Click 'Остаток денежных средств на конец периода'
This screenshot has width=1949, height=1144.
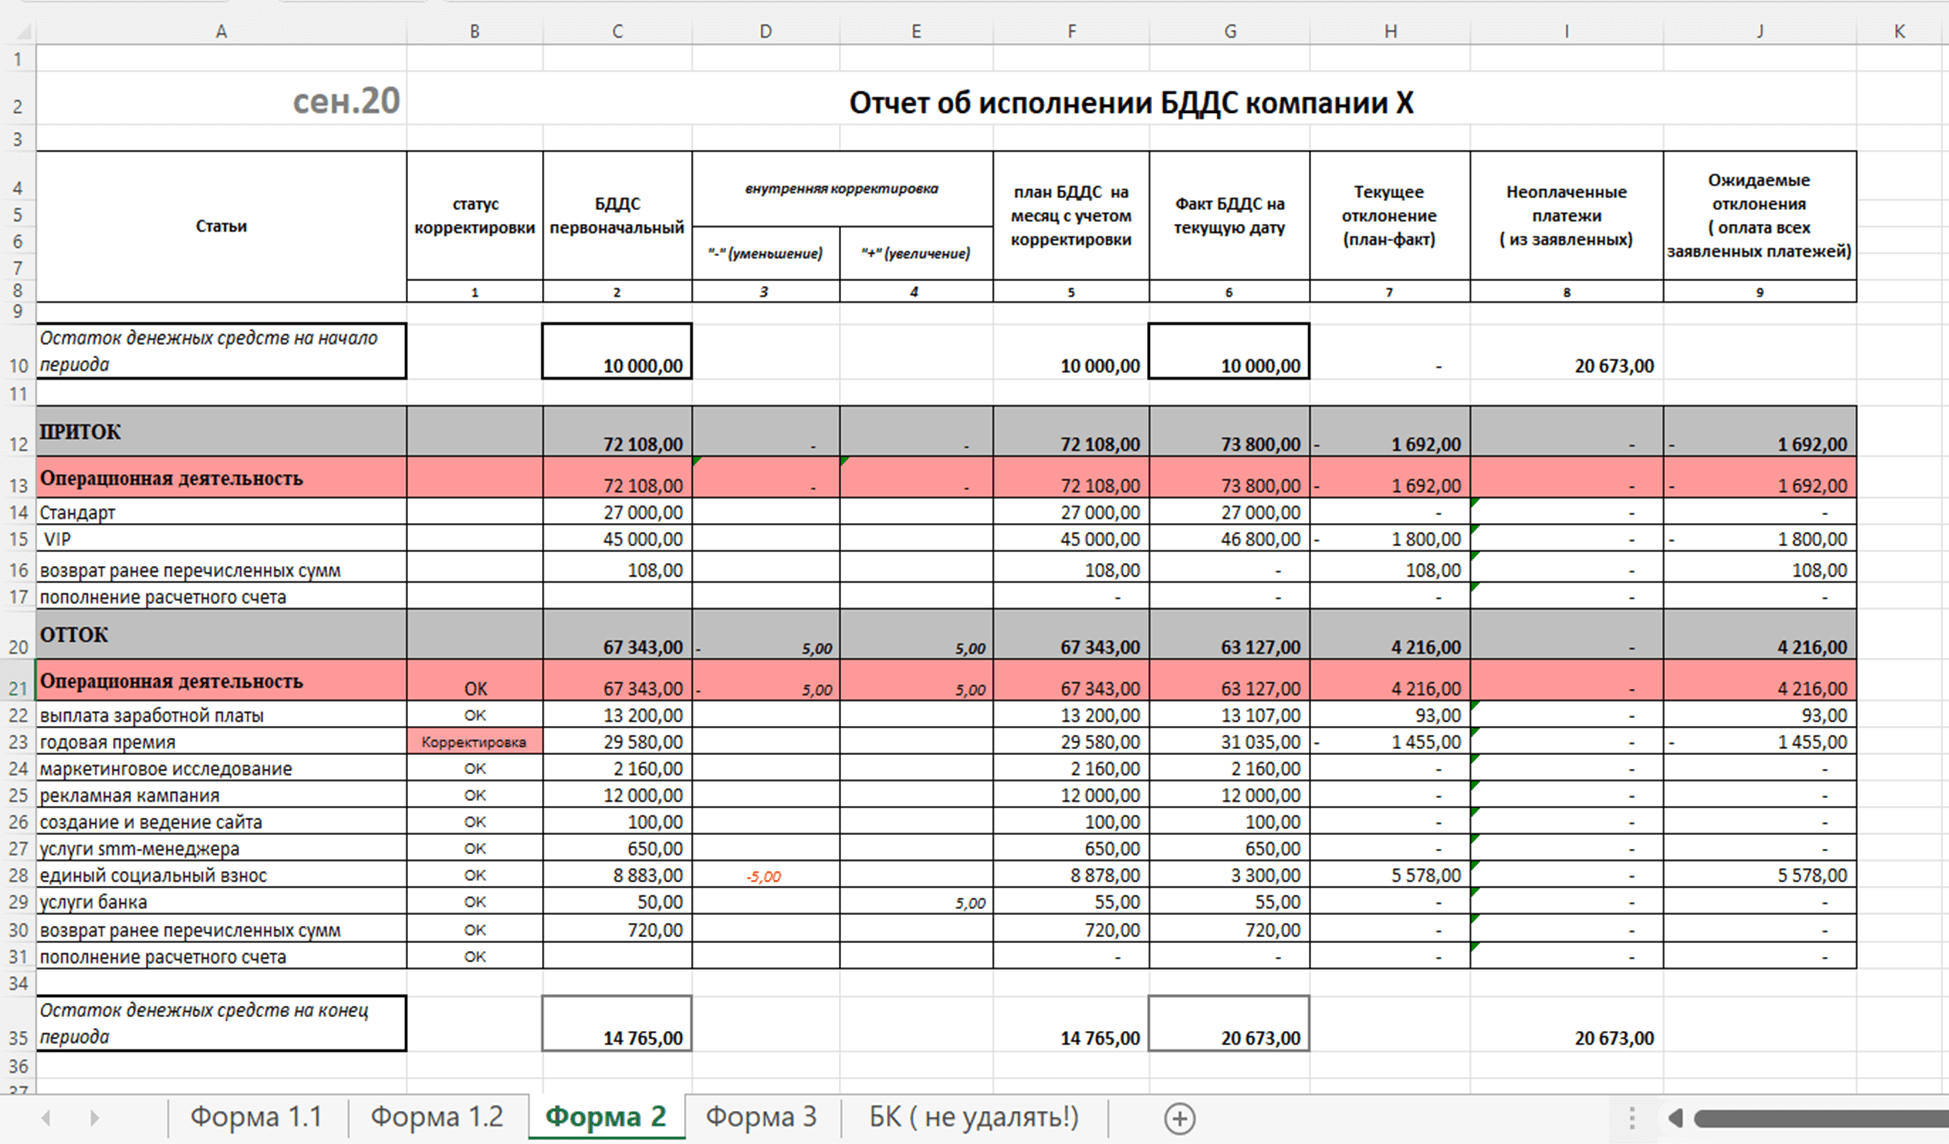pos(221,1023)
